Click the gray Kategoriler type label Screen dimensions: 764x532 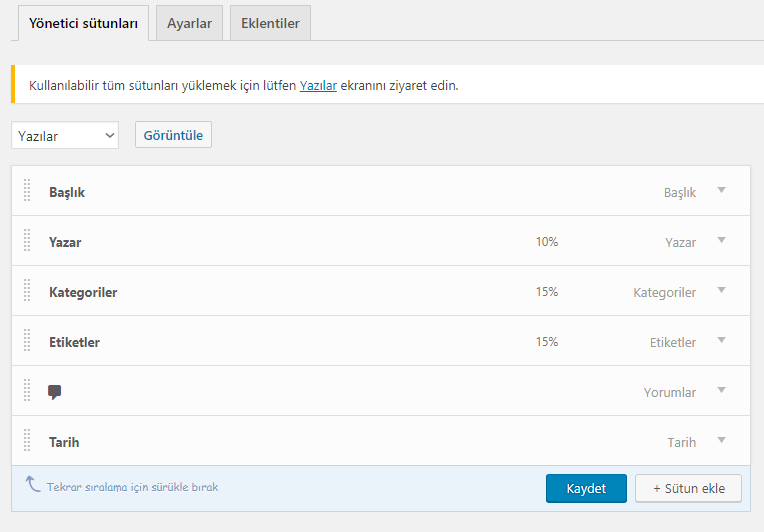tap(665, 293)
